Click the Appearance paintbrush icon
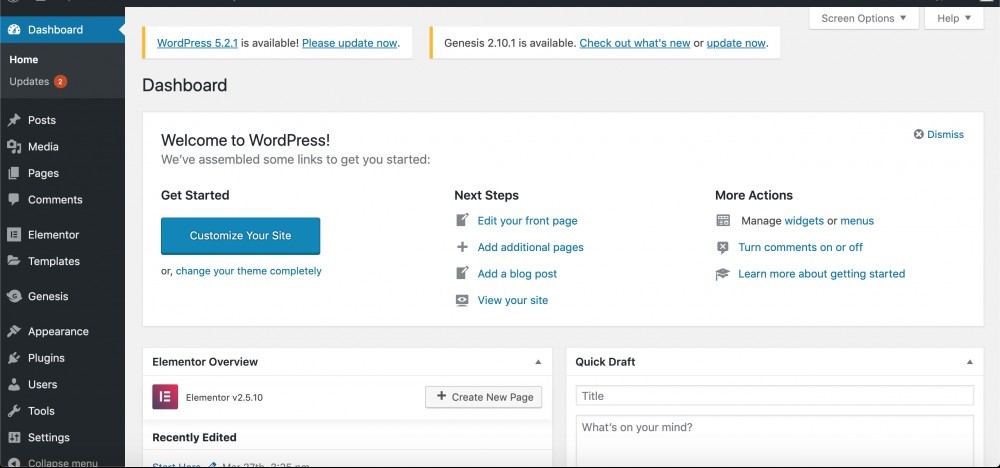Viewport: 1000px width, 468px height. [14, 332]
